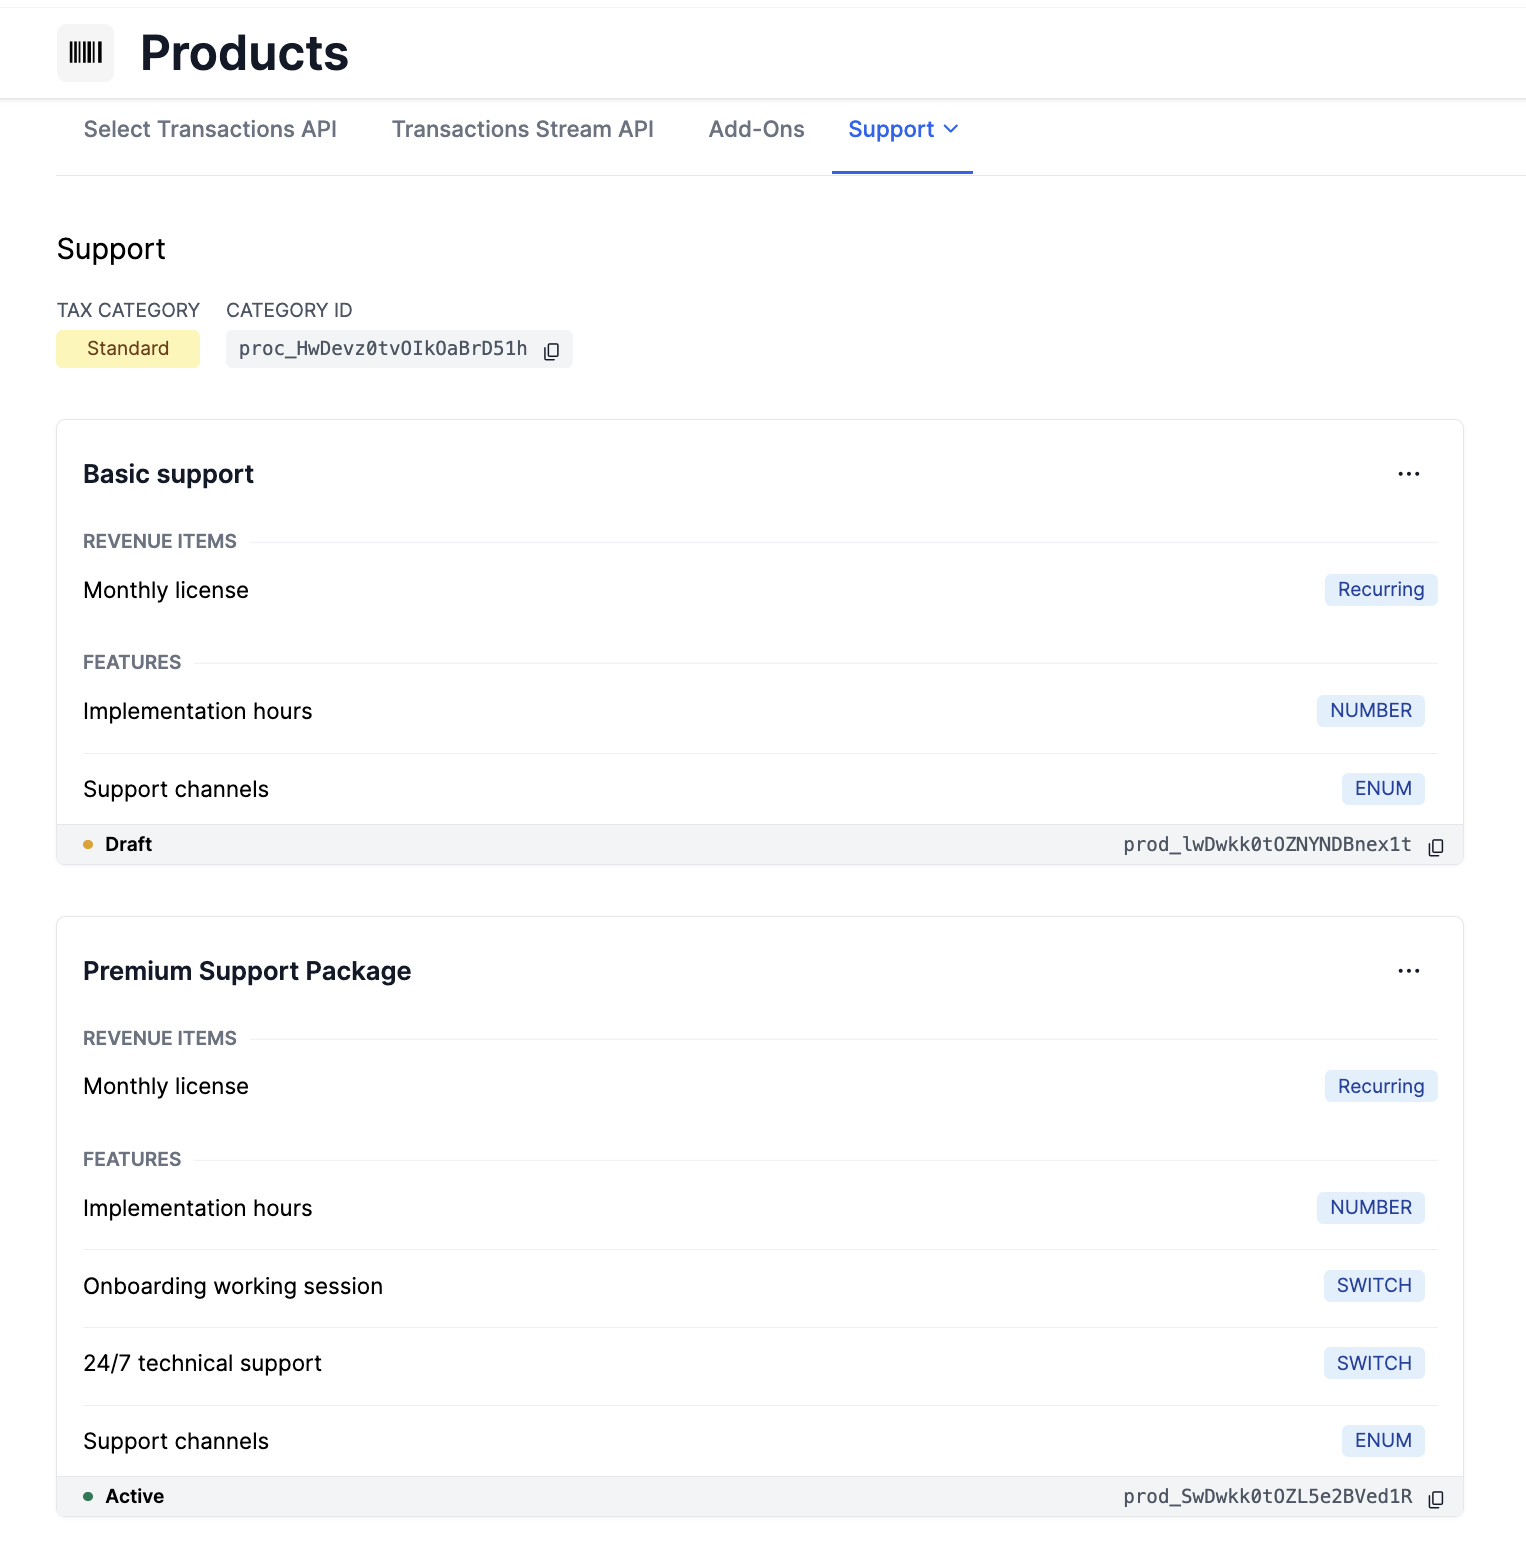Click the Premium Support Package title

(x=247, y=971)
